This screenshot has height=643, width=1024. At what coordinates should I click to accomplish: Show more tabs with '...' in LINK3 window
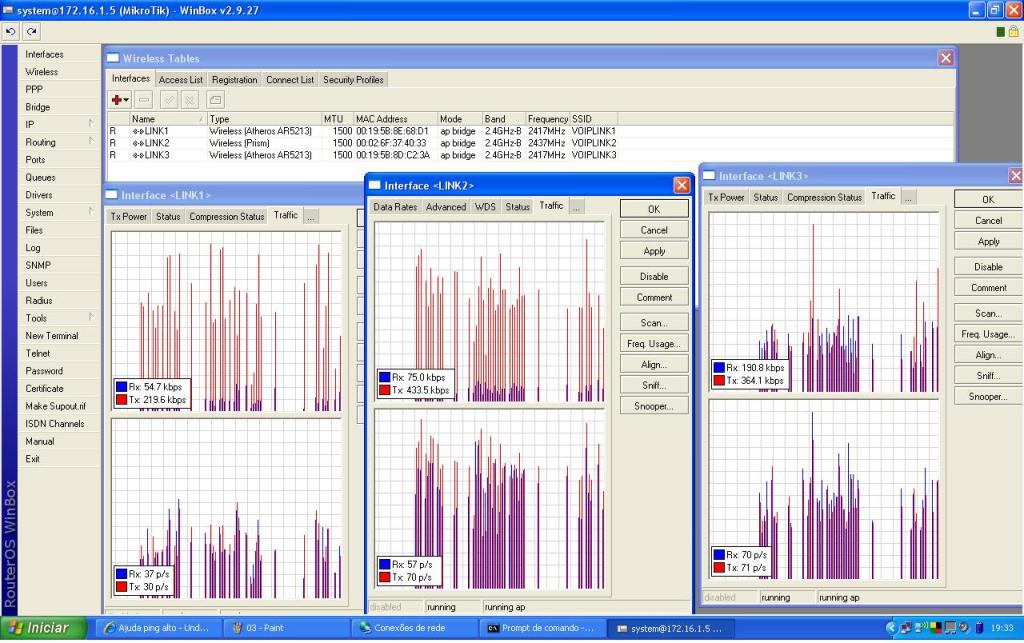point(908,197)
